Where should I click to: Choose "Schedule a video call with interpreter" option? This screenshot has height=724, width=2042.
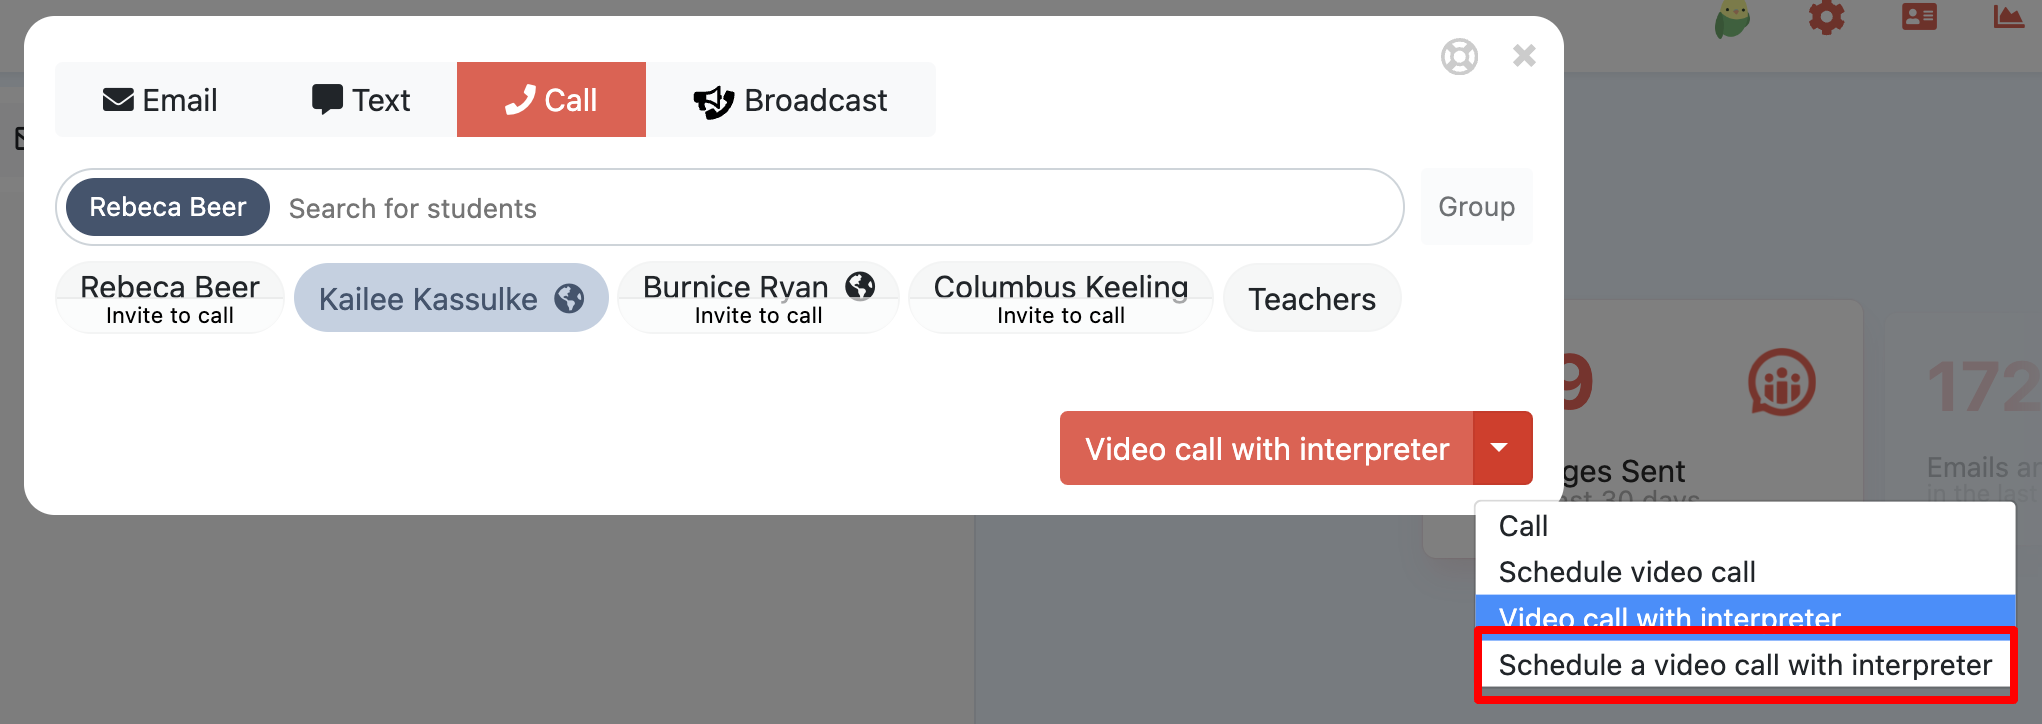[x=1744, y=665]
